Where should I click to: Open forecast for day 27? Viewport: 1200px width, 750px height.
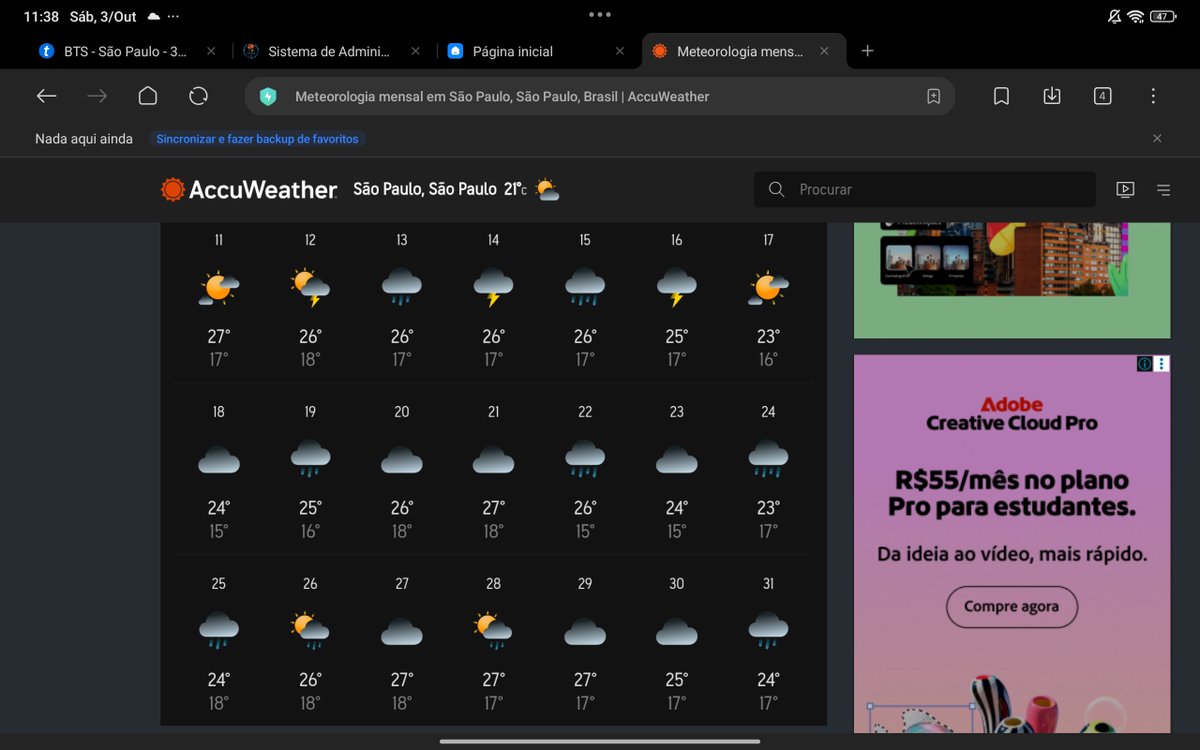[402, 642]
